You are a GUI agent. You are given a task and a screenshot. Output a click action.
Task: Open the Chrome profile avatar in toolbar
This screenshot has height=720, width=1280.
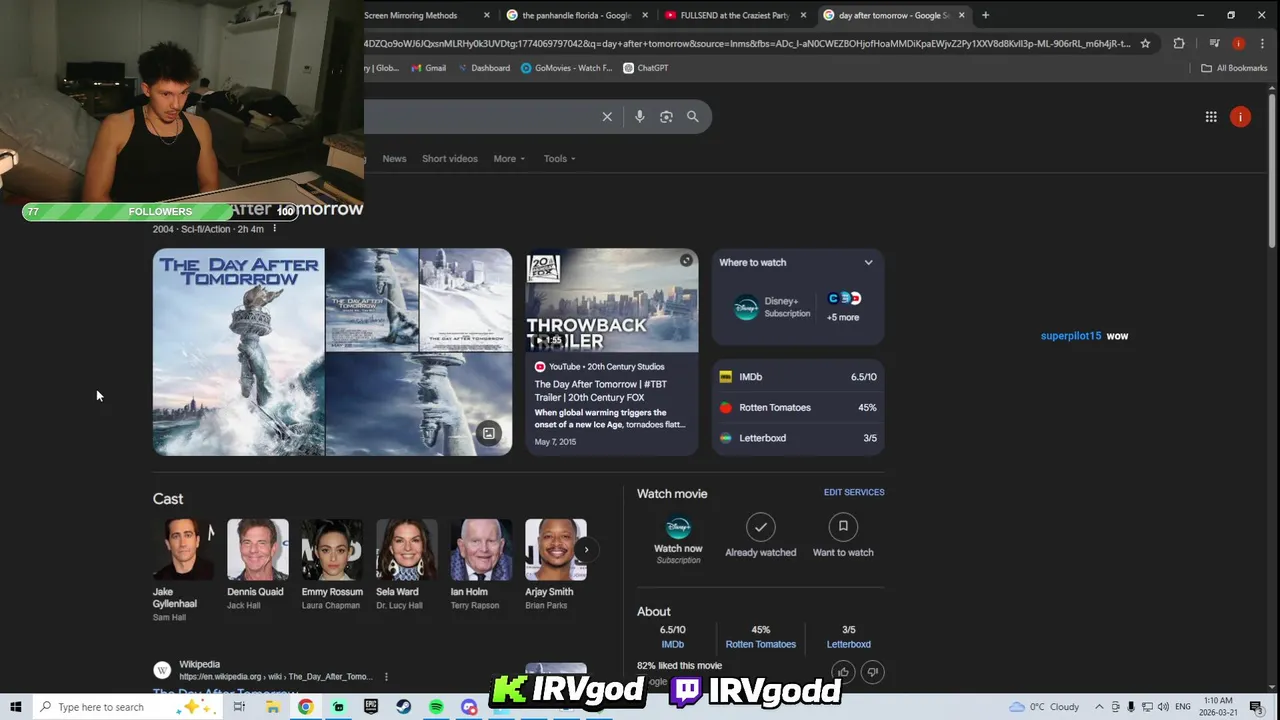(x=1238, y=43)
